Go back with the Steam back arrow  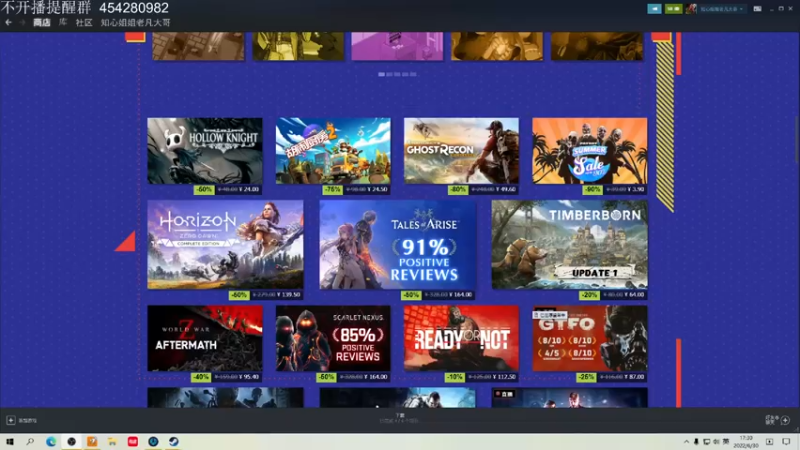[x=8, y=22]
